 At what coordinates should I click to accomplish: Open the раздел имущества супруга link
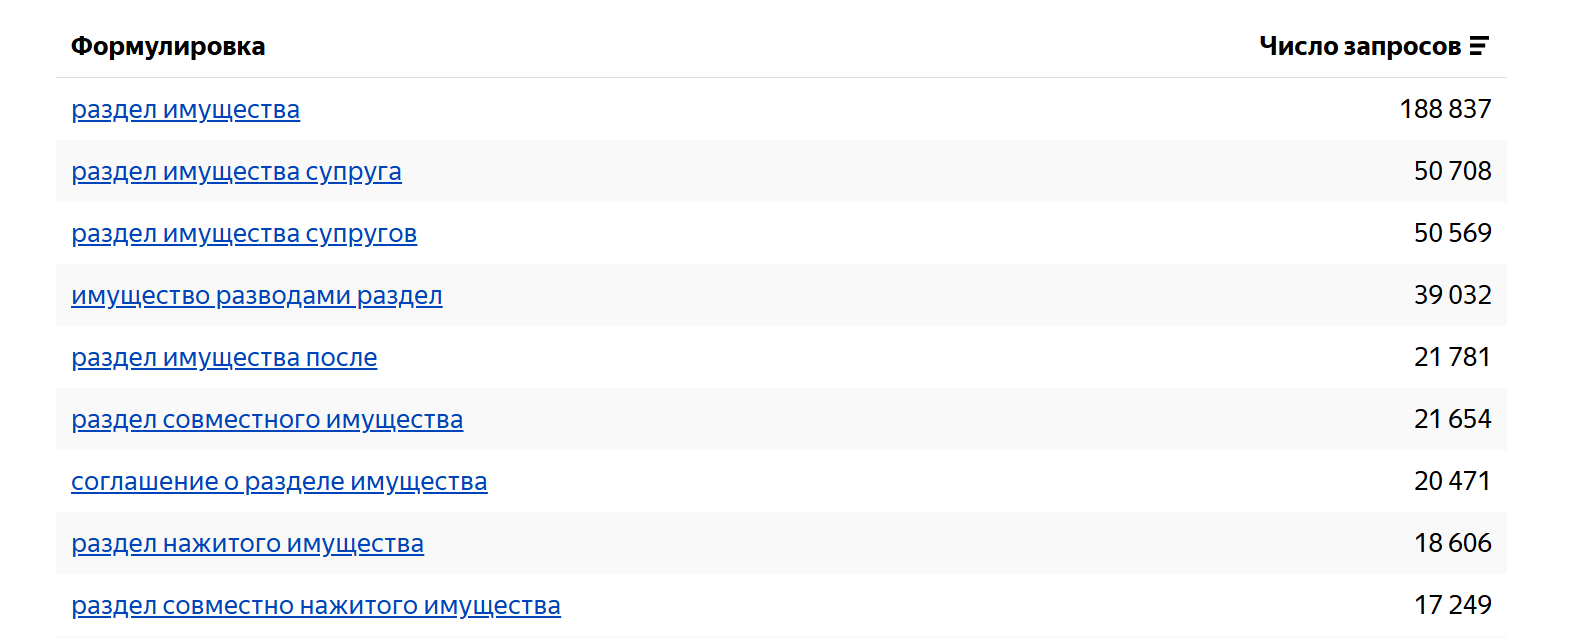(x=236, y=171)
